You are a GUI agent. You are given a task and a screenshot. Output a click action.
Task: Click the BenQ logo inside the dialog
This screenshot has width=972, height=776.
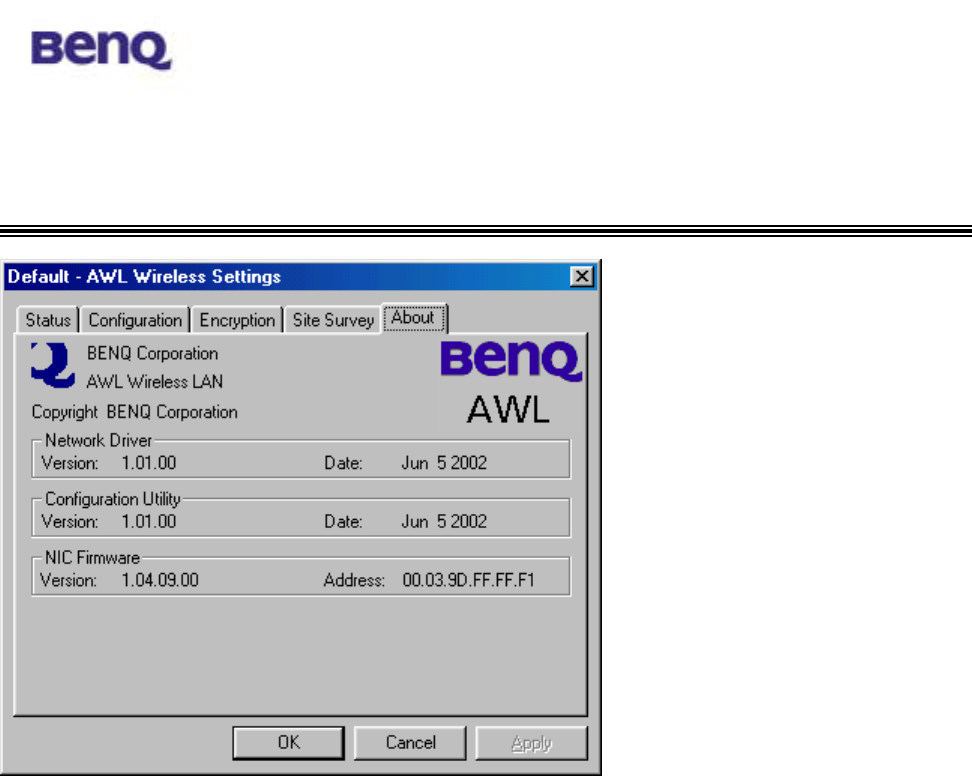(x=511, y=361)
